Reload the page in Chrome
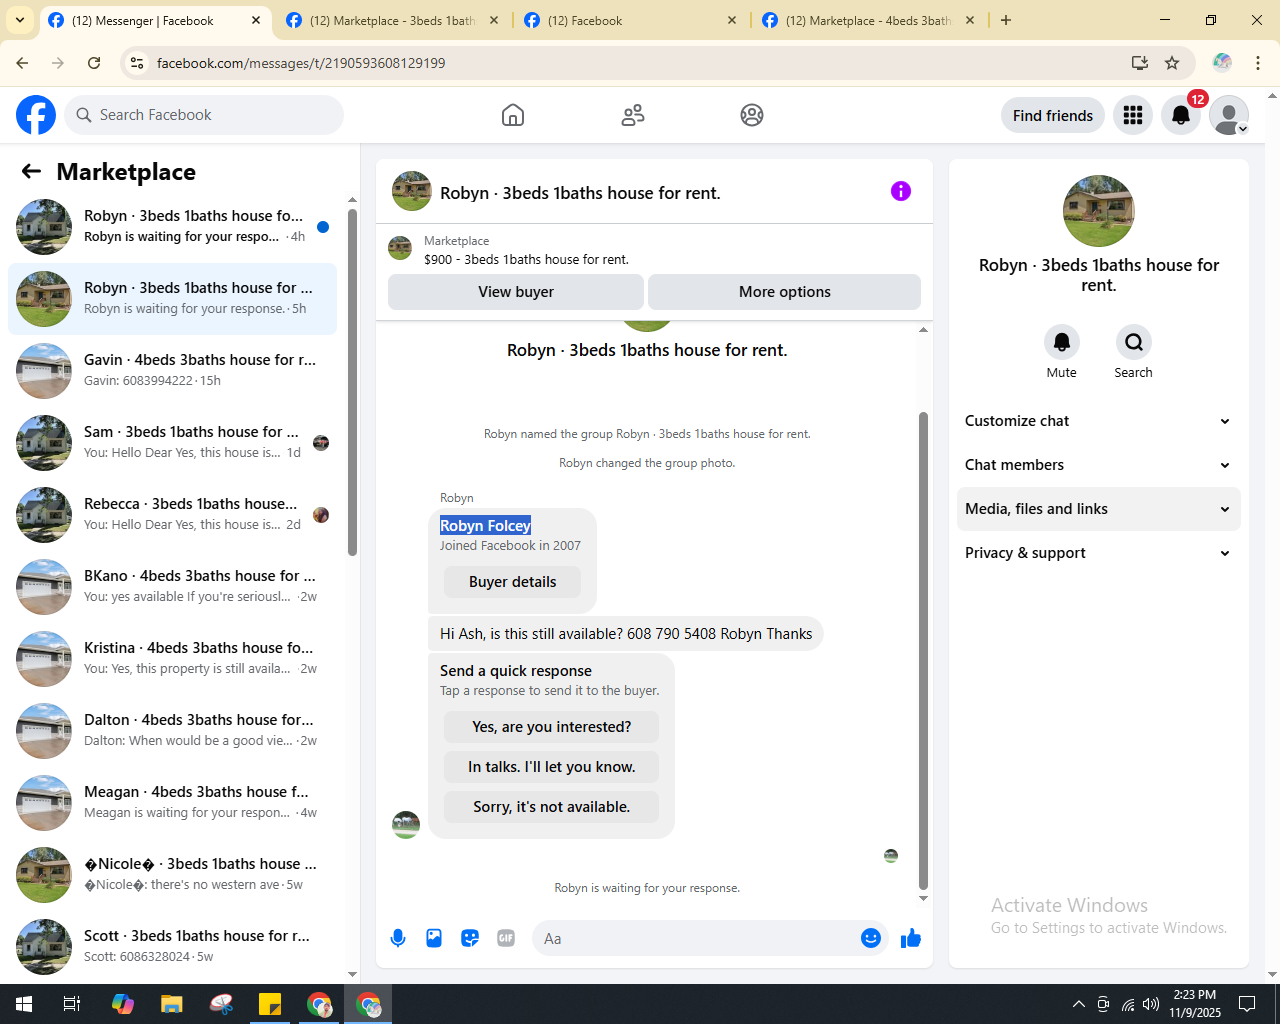This screenshot has height=1024, width=1280. (94, 63)
